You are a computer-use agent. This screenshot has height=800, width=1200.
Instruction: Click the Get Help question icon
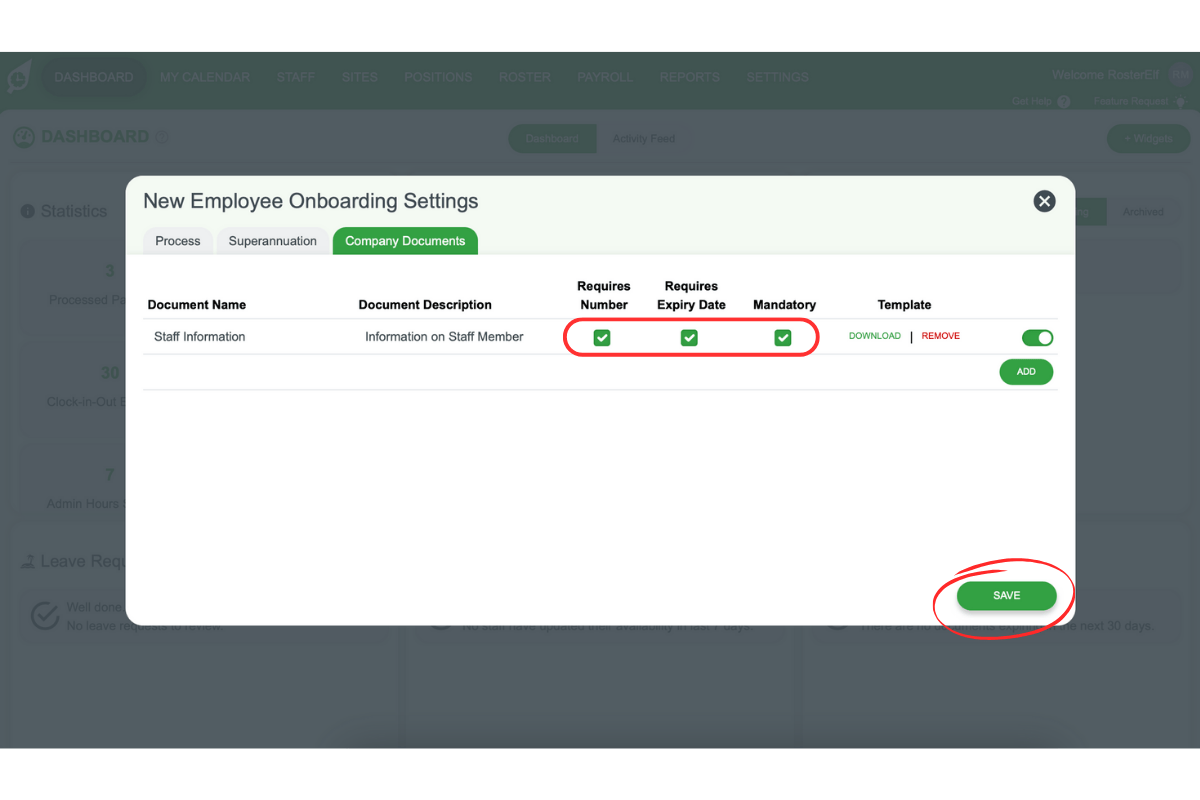coord(1063,102)
